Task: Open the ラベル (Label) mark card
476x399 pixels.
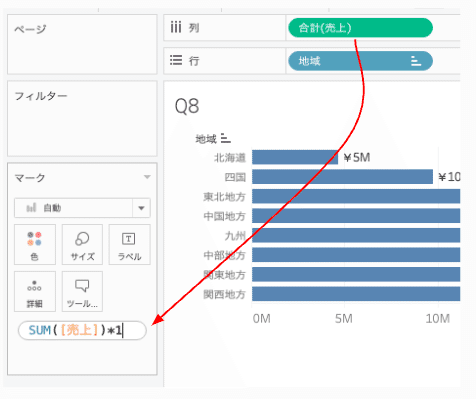Action: pos(129,244)
